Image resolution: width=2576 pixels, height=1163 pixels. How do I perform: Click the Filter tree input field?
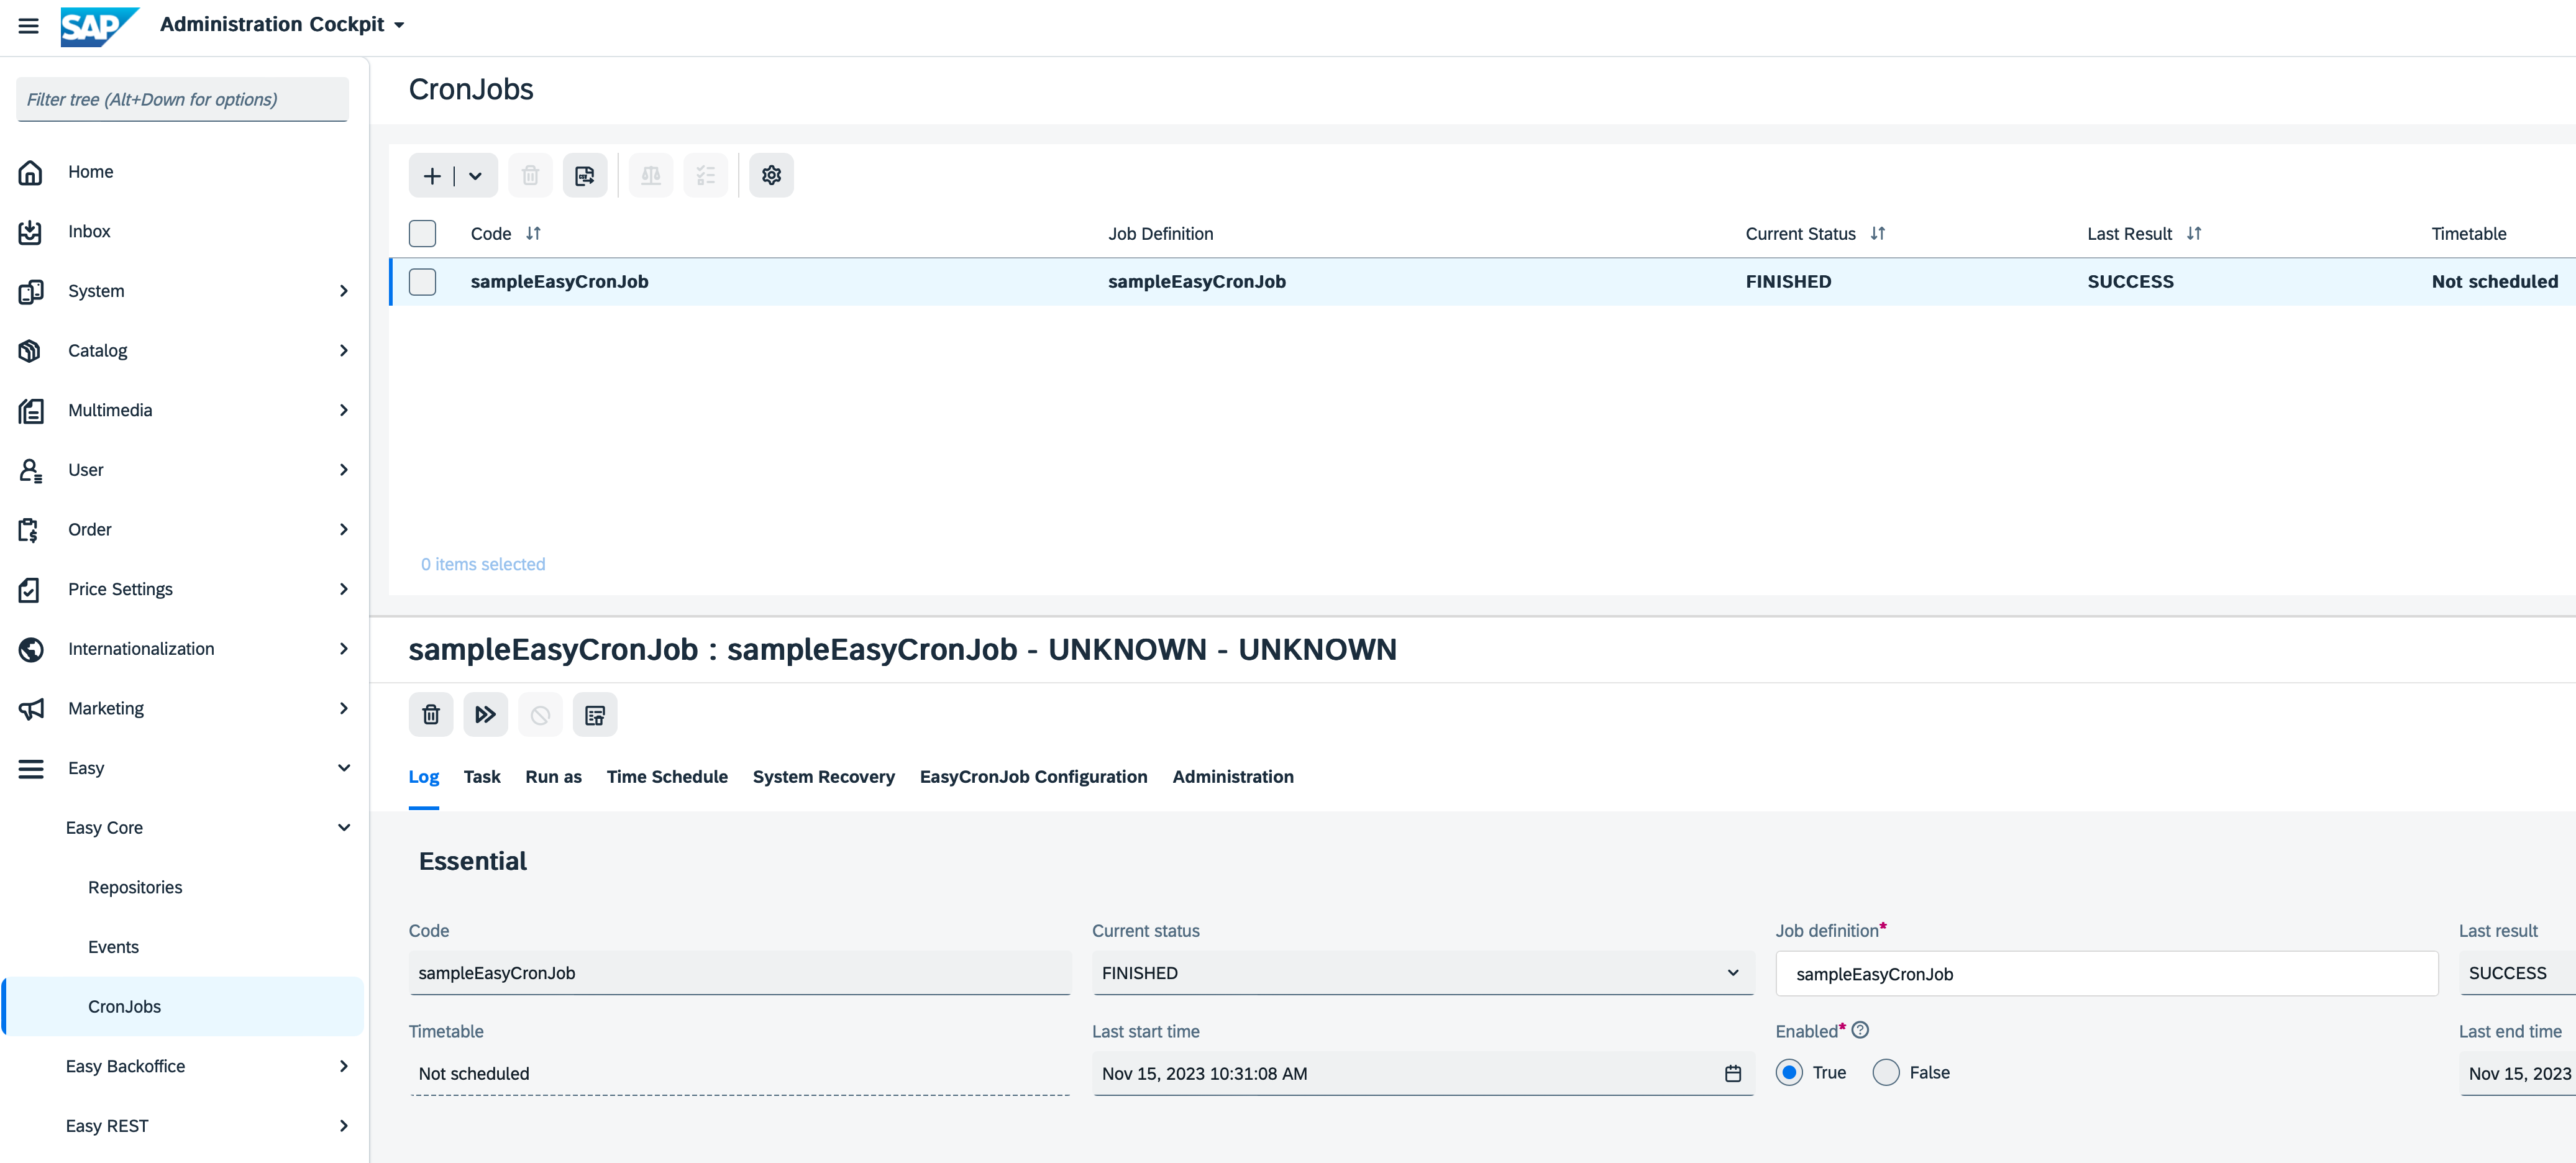(x=183, y=100)
